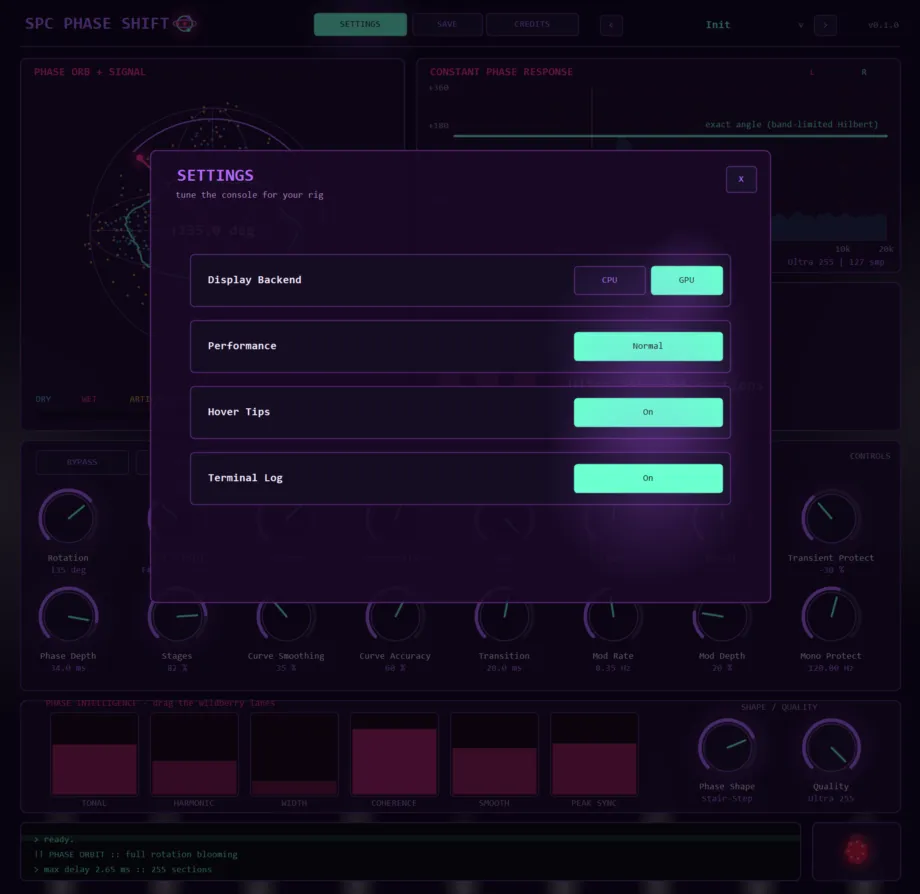
Task: Click the COHERENCE intelligence lane
Action: [394, 754]
